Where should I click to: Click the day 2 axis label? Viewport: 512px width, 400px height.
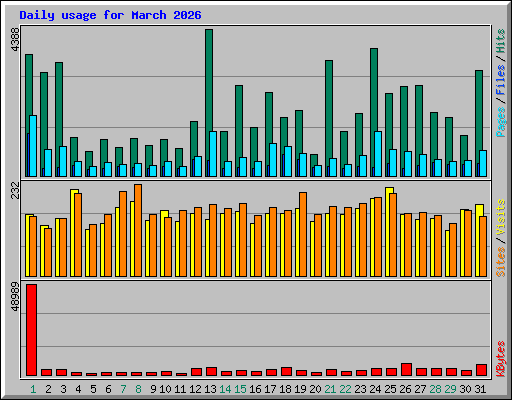point(48,389)
